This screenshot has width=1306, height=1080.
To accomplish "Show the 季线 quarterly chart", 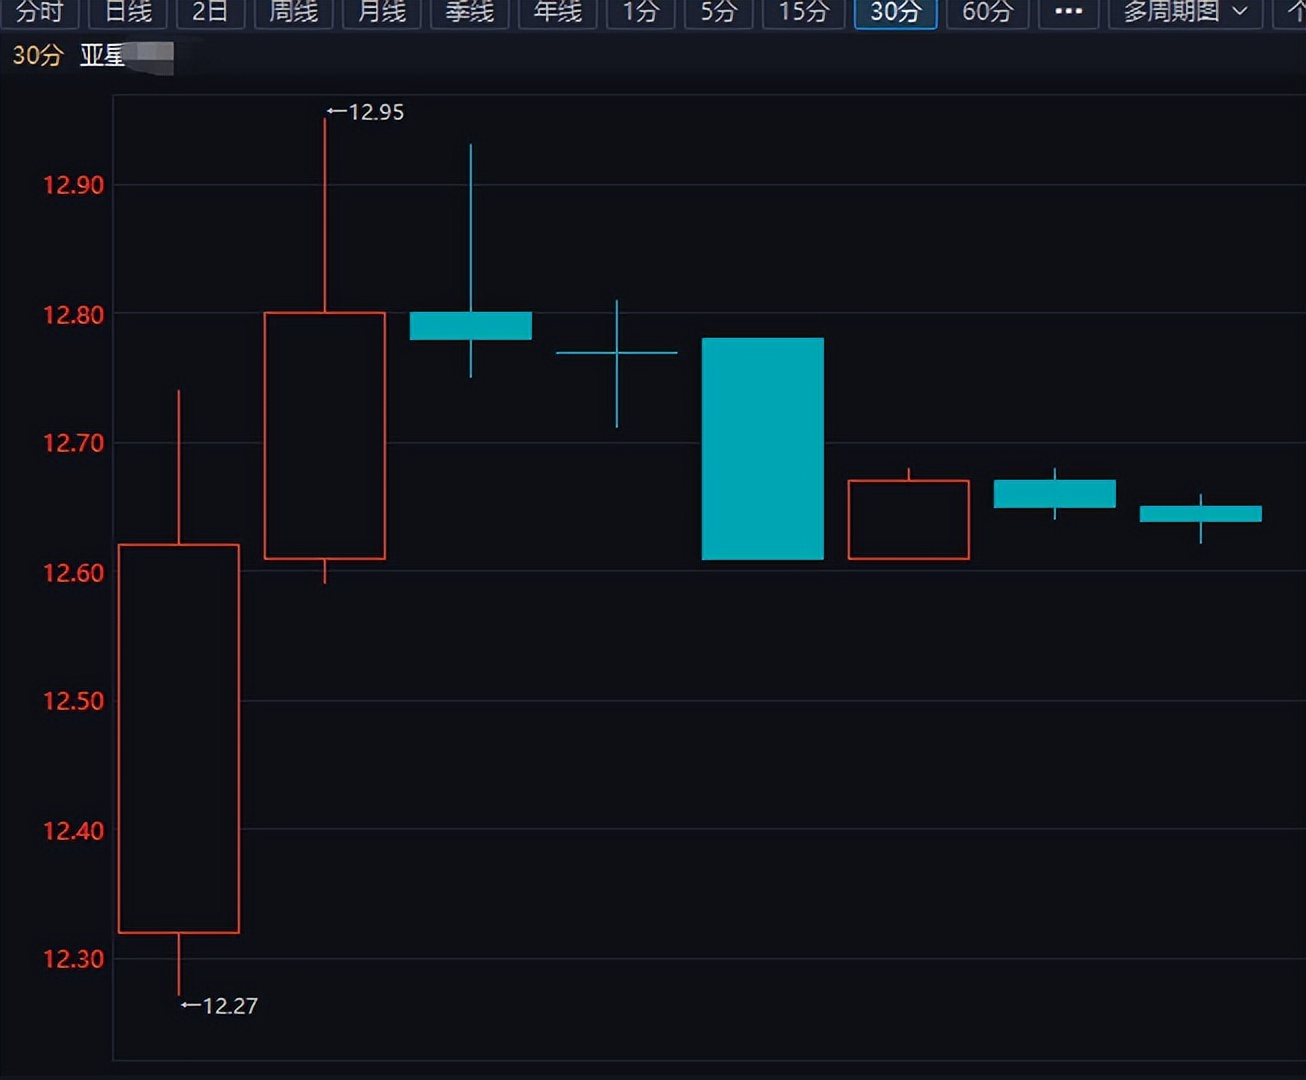I will [470, 12].
